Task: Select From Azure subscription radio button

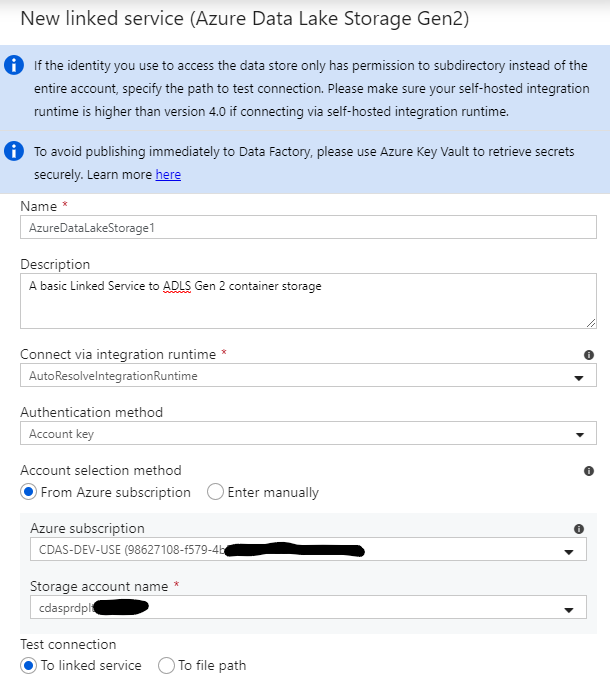Action: (x=29, y=492)
